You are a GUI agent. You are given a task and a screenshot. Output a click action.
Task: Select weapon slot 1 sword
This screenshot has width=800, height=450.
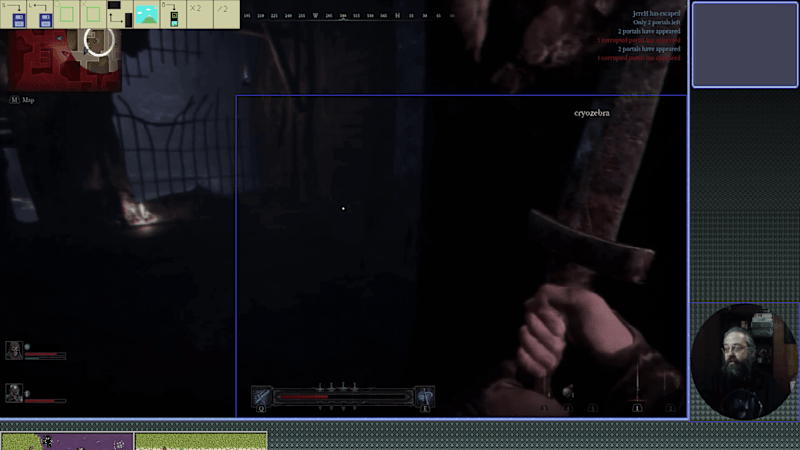(637, 390)
